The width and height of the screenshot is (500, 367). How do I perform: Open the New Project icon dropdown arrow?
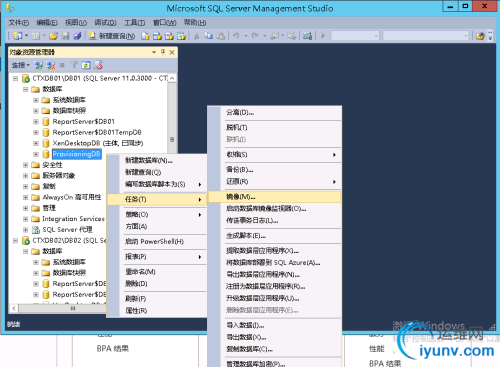(26, 36)
